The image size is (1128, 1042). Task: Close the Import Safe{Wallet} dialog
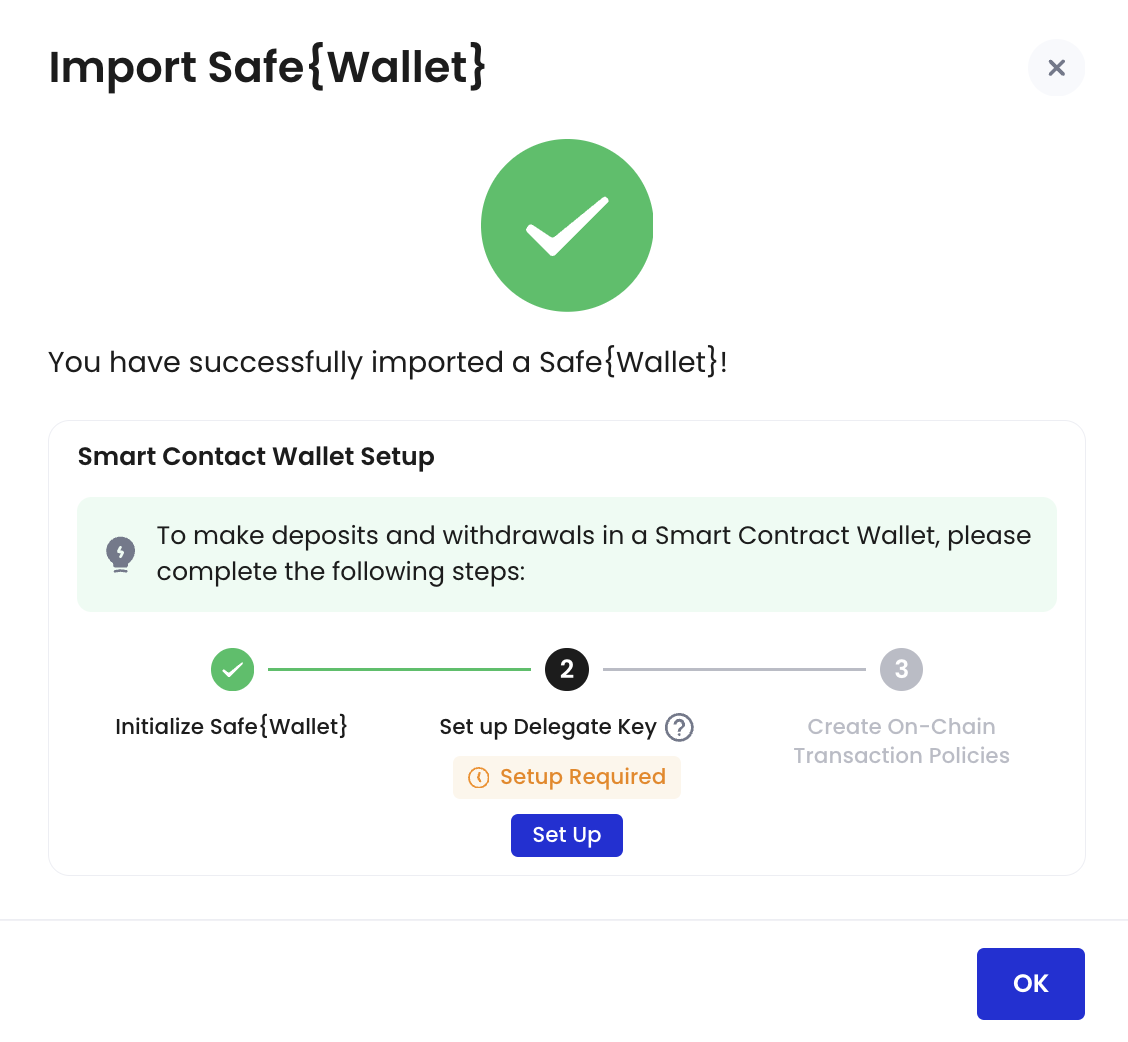(1056, 68)
